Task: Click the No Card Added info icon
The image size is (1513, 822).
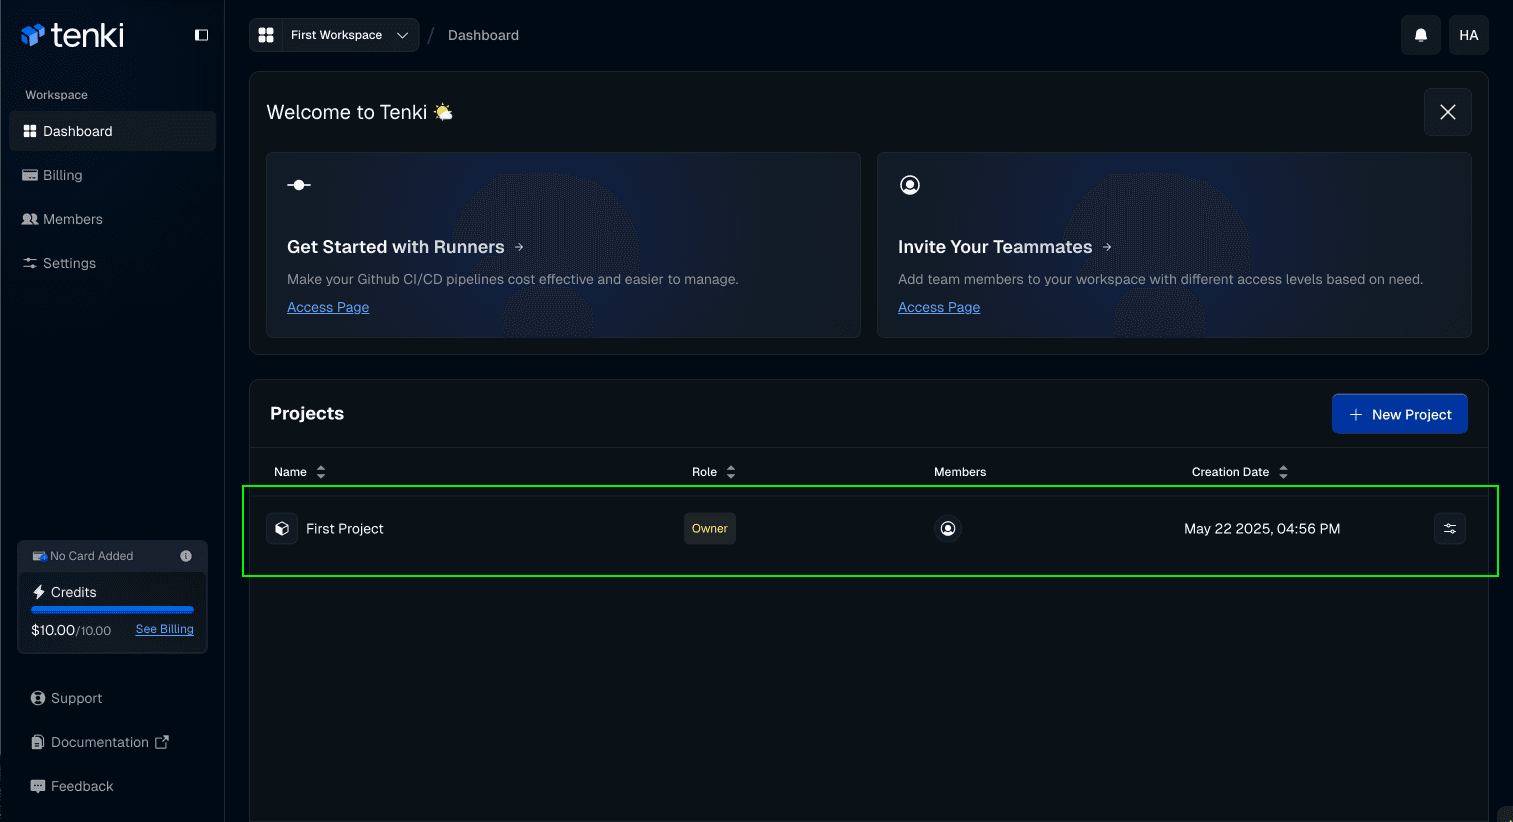Action: pos(186,556)
